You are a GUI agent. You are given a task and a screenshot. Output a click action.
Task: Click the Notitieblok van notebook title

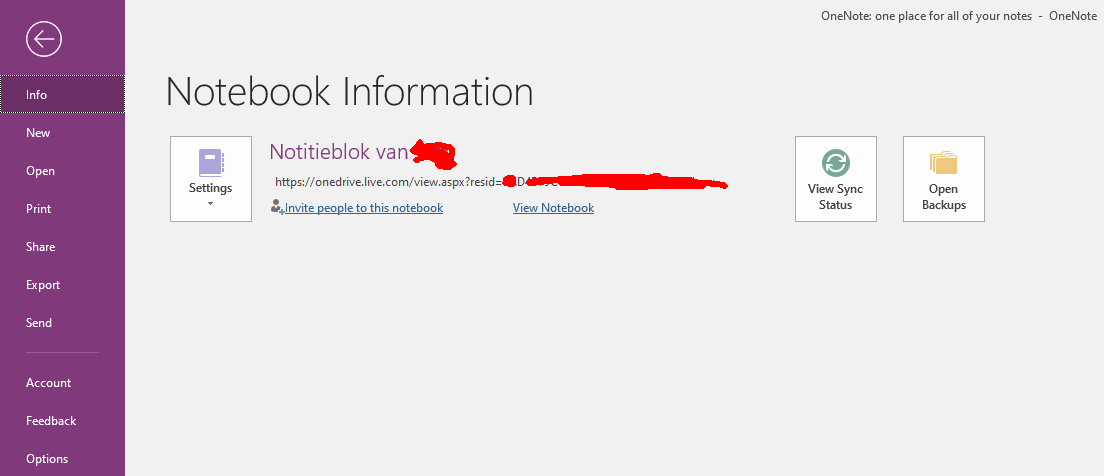click(x=339, y=151)
